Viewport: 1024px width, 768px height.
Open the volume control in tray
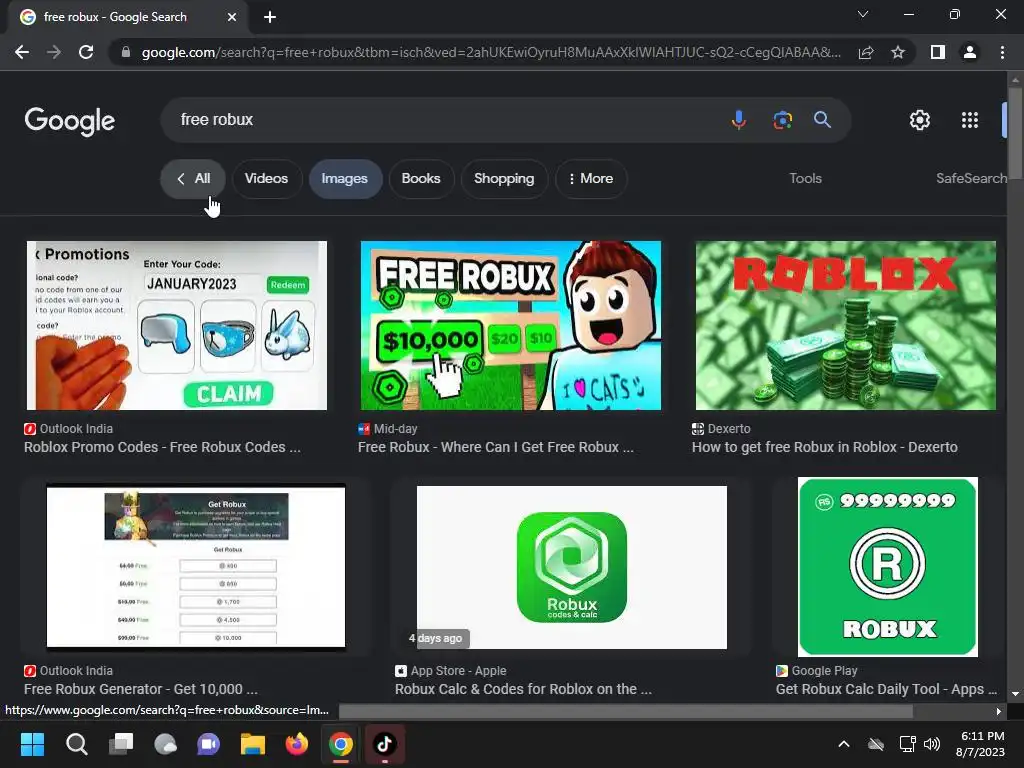[x=933, y=744]
